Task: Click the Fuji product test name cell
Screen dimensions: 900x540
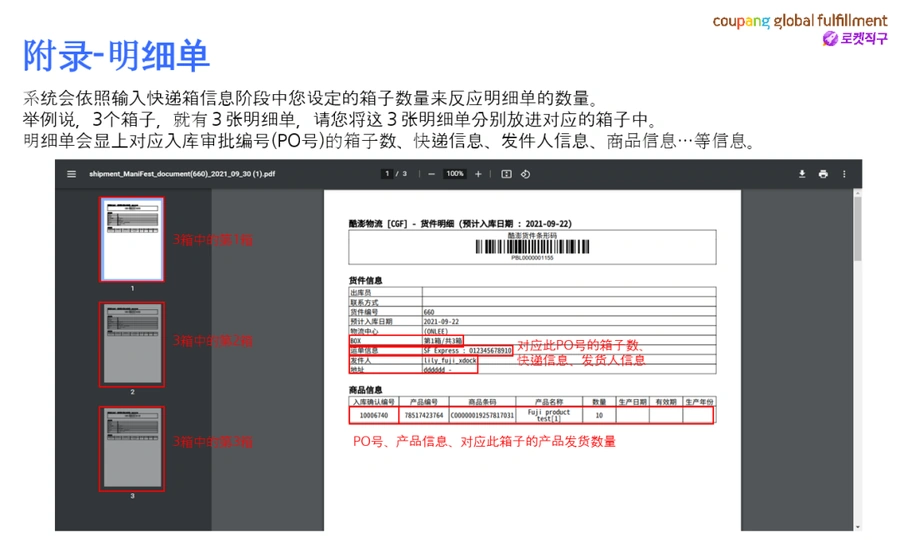Action: pos(549,415)
